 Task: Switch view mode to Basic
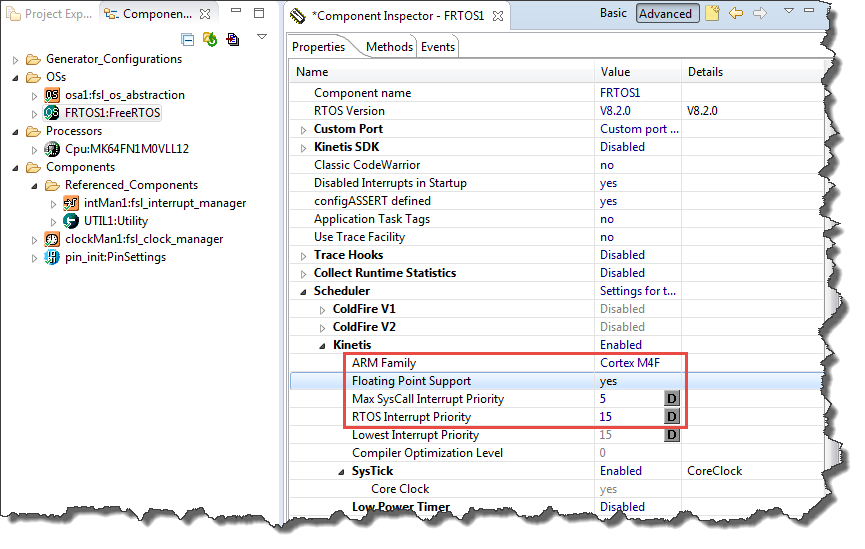tap(613, 13)
